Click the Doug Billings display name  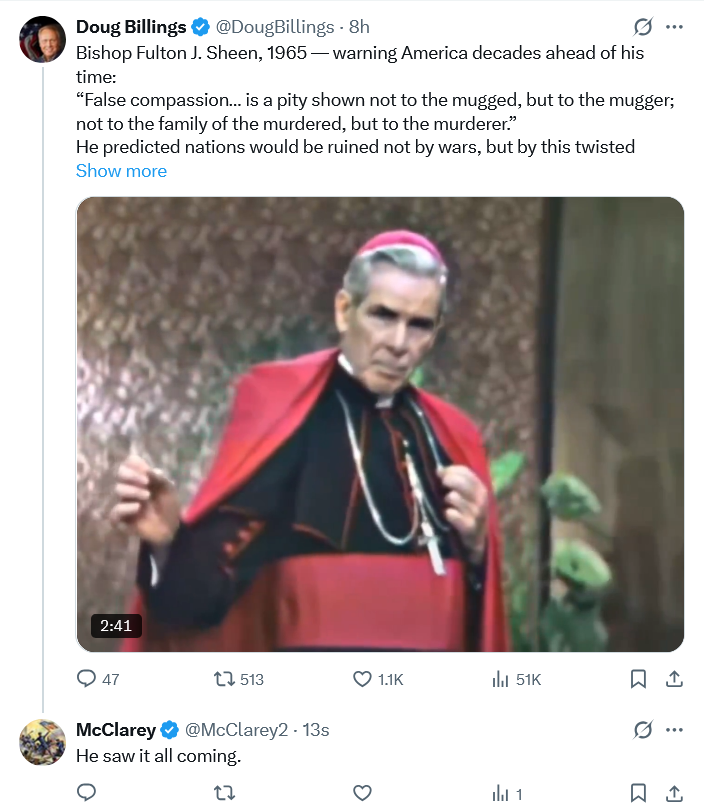[131, 28]
